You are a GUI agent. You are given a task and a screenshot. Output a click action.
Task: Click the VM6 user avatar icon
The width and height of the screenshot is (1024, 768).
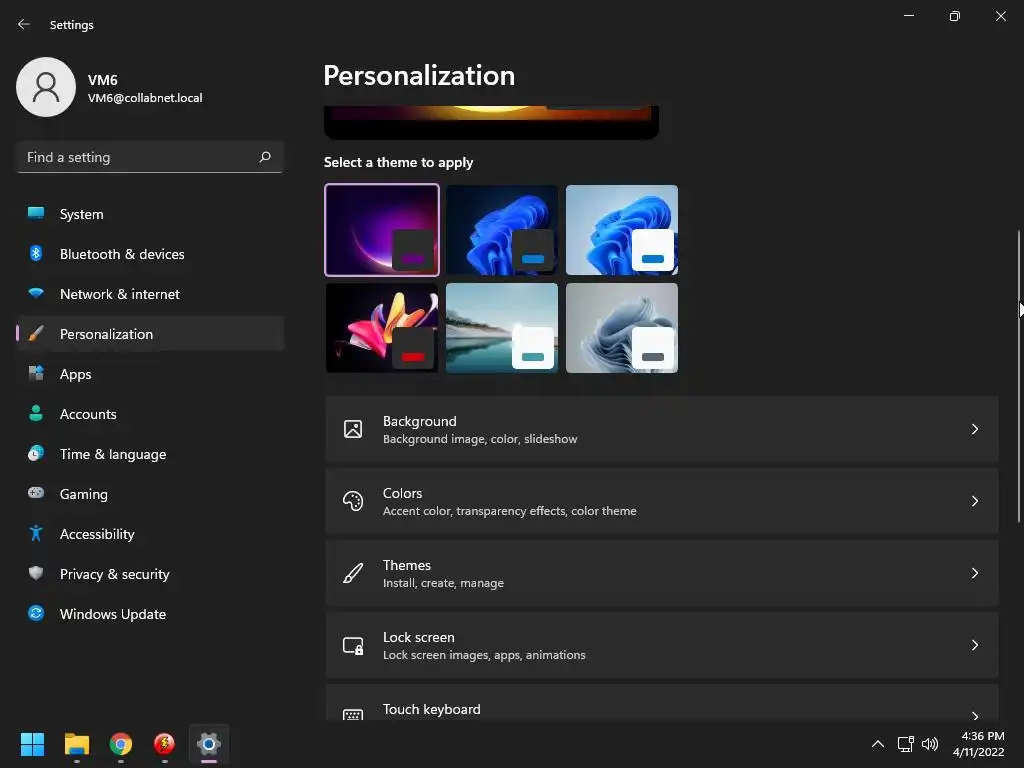[46, 87]
